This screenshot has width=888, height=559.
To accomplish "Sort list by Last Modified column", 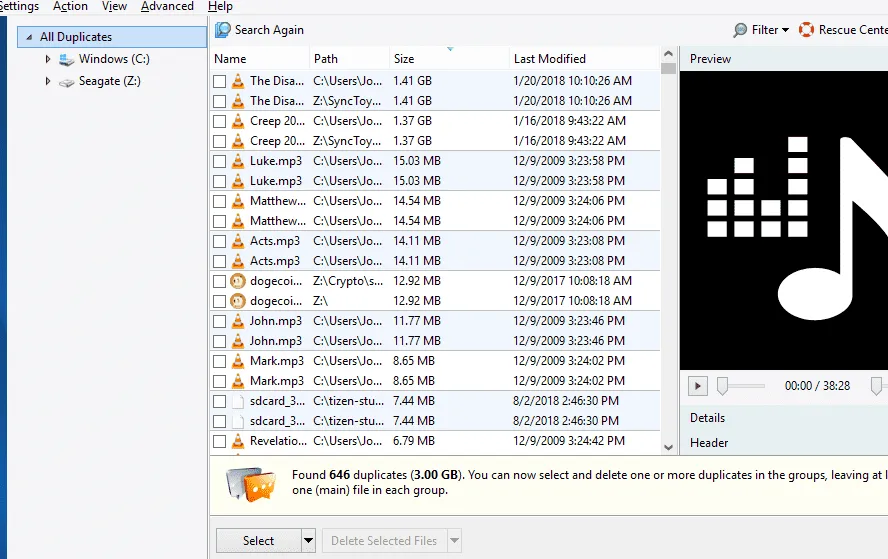I will point(549,59).
